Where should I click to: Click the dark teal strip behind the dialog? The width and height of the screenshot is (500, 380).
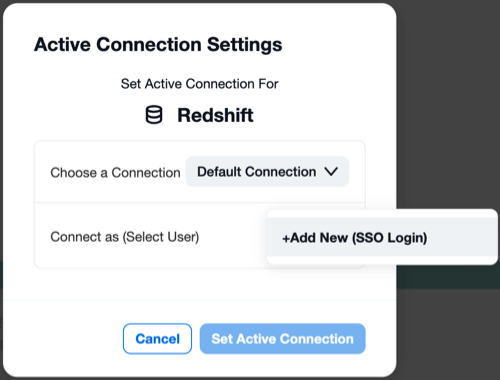point(448,277)
